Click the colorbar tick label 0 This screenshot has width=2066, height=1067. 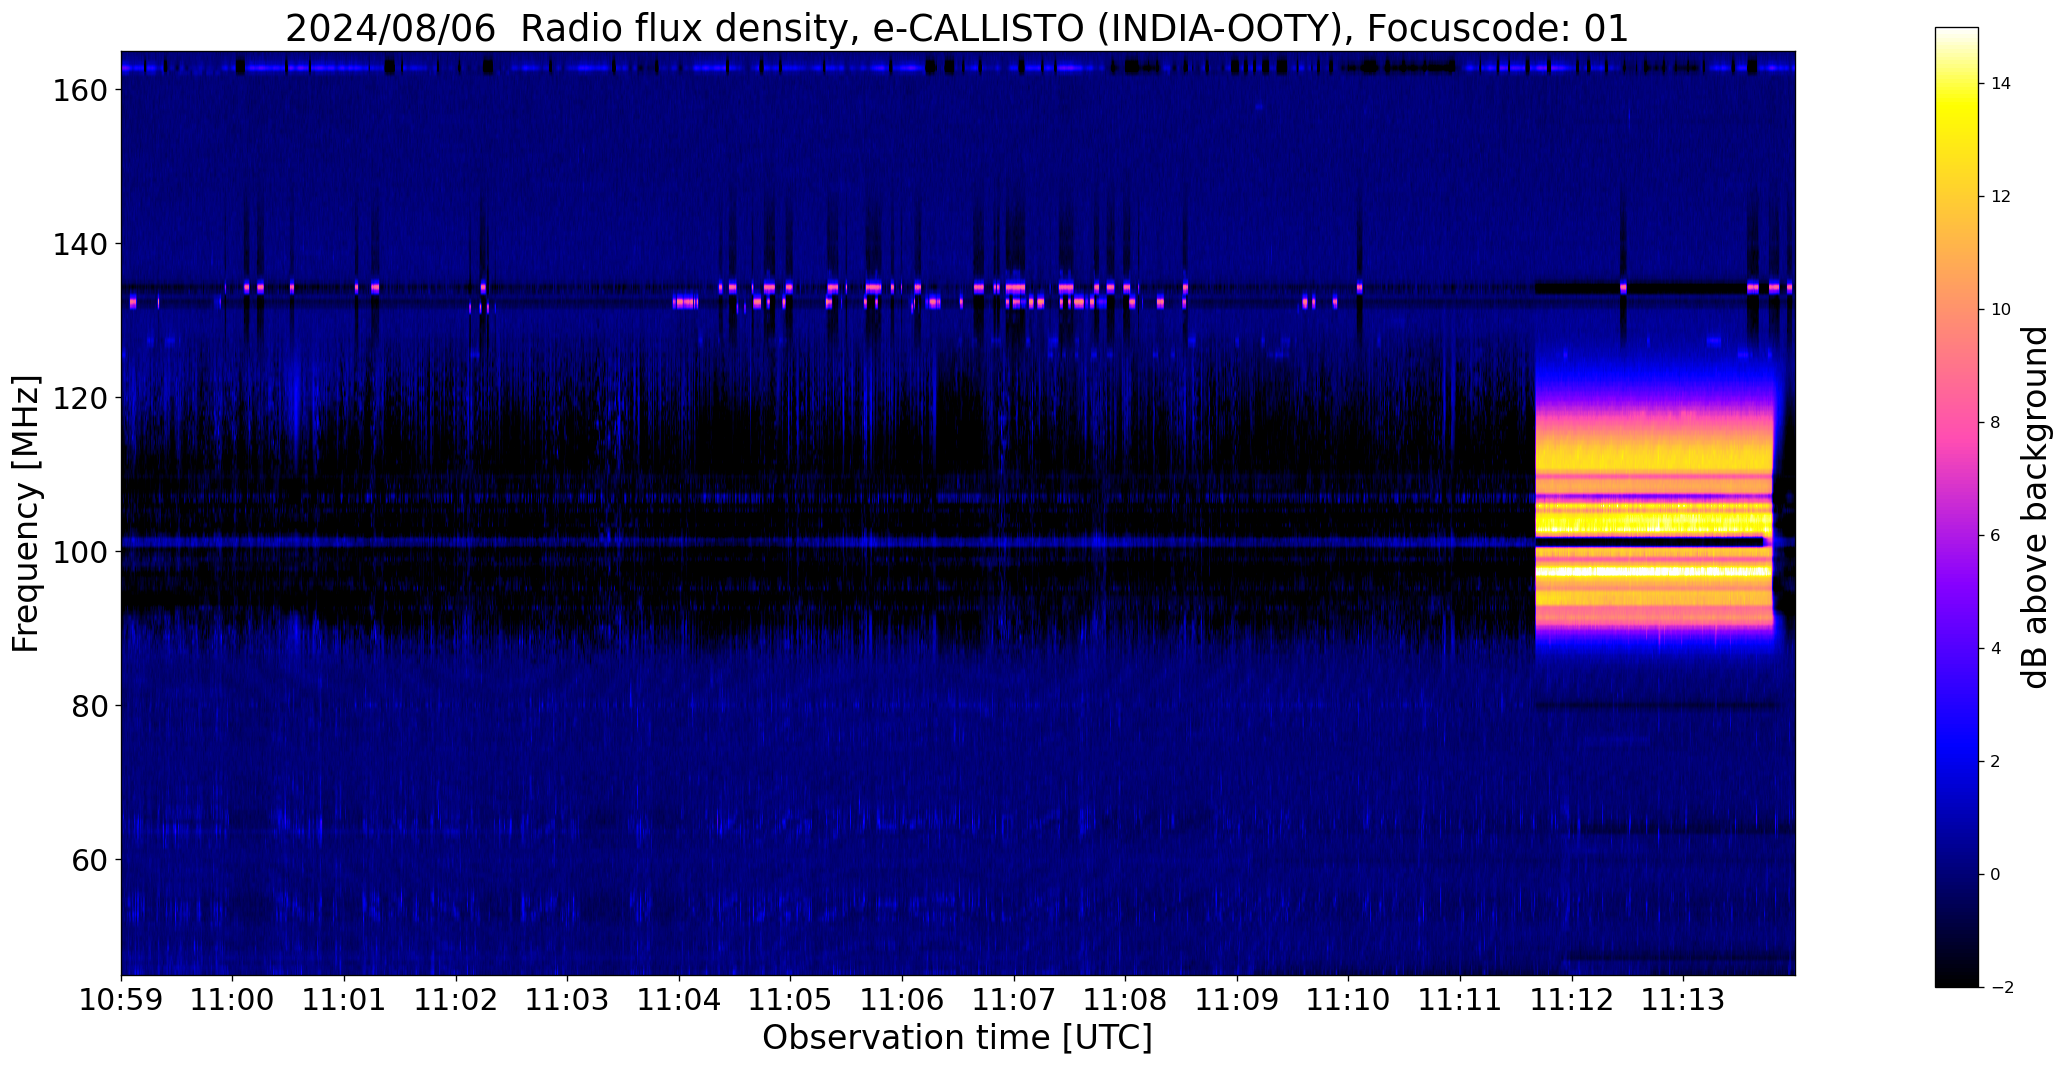[x=1996, y=875]
